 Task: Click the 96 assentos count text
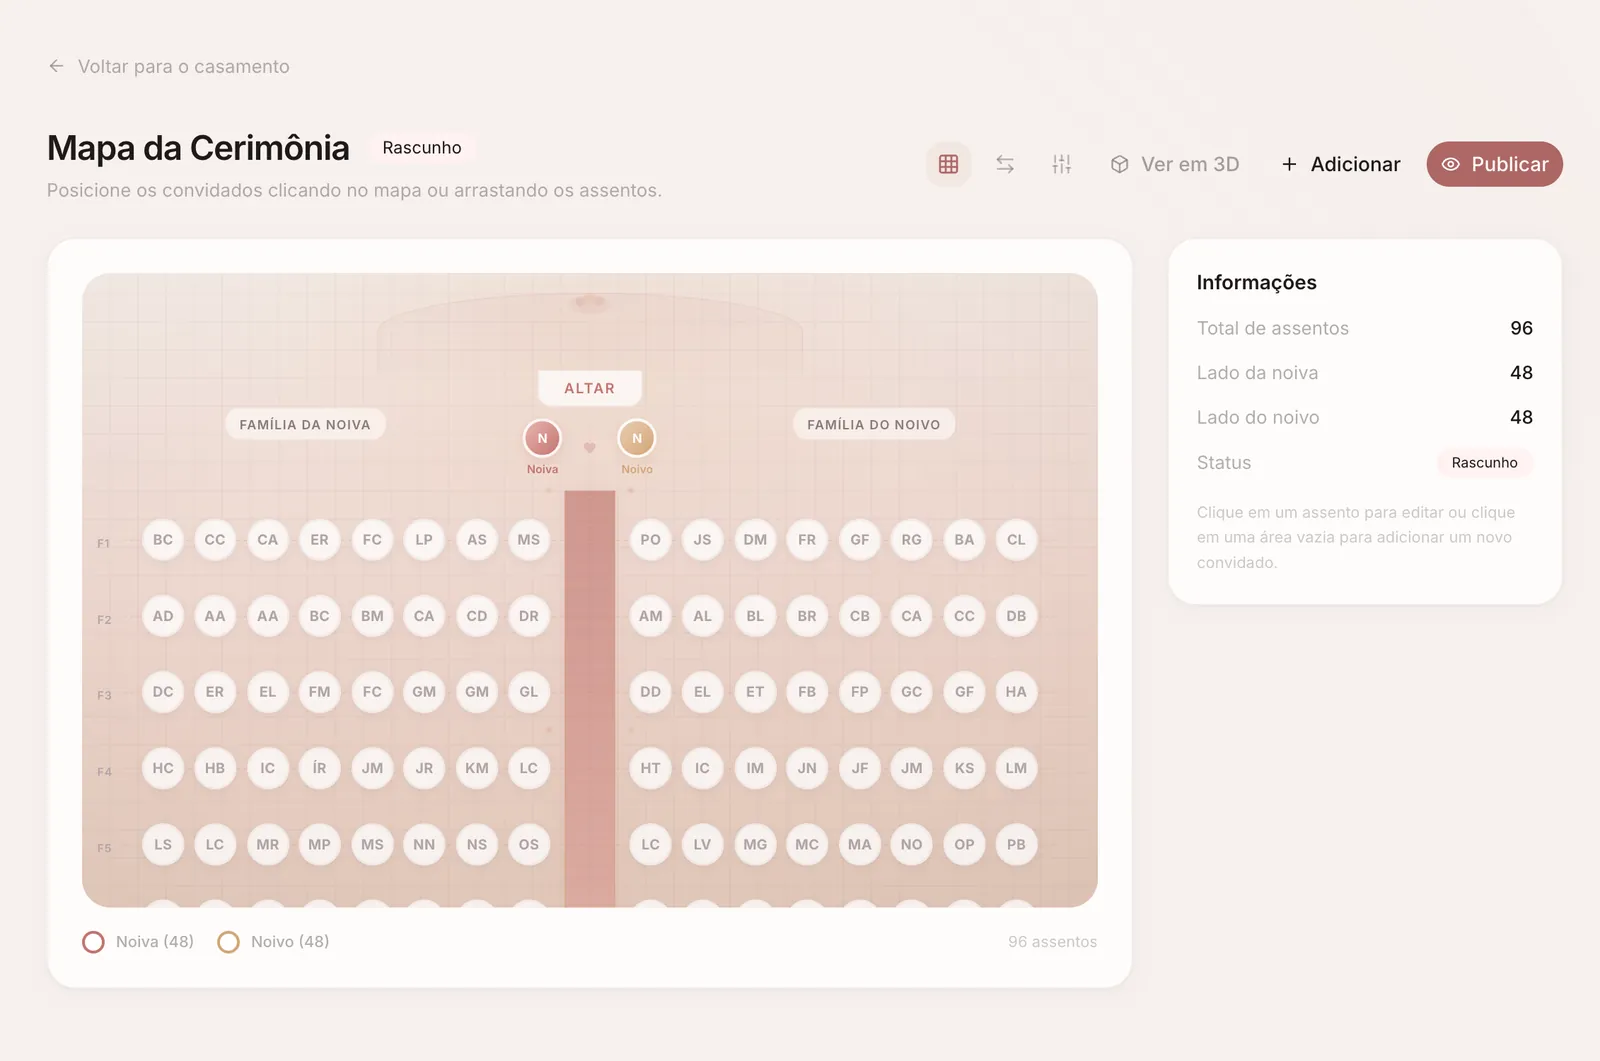tap(1052, 942)
